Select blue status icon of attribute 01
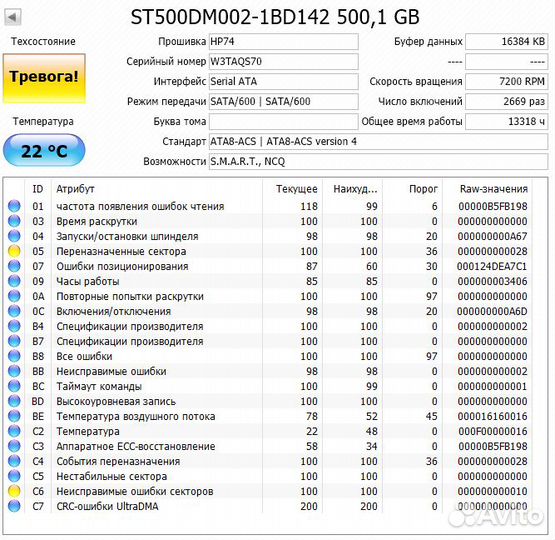Viewport: 555px width, 540px height. pyautogui.click(x=14, y=206)
